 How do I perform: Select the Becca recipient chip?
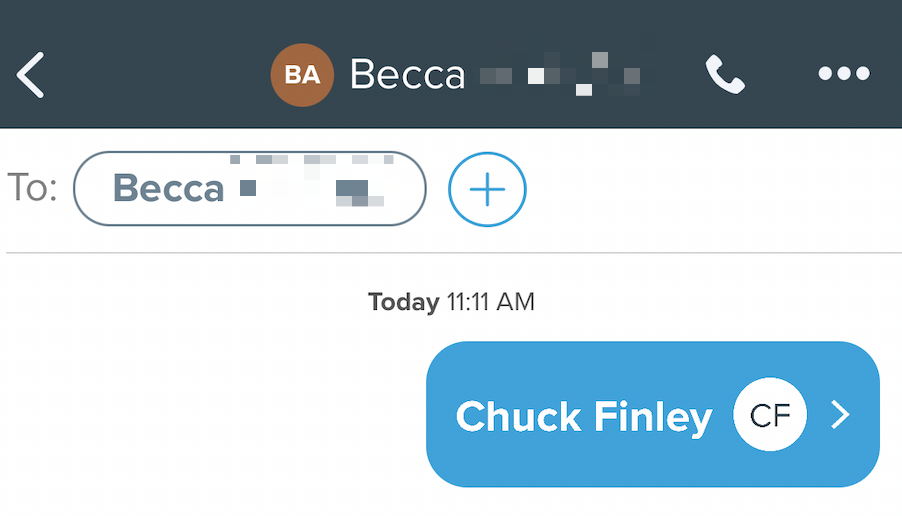coord(250,189)
